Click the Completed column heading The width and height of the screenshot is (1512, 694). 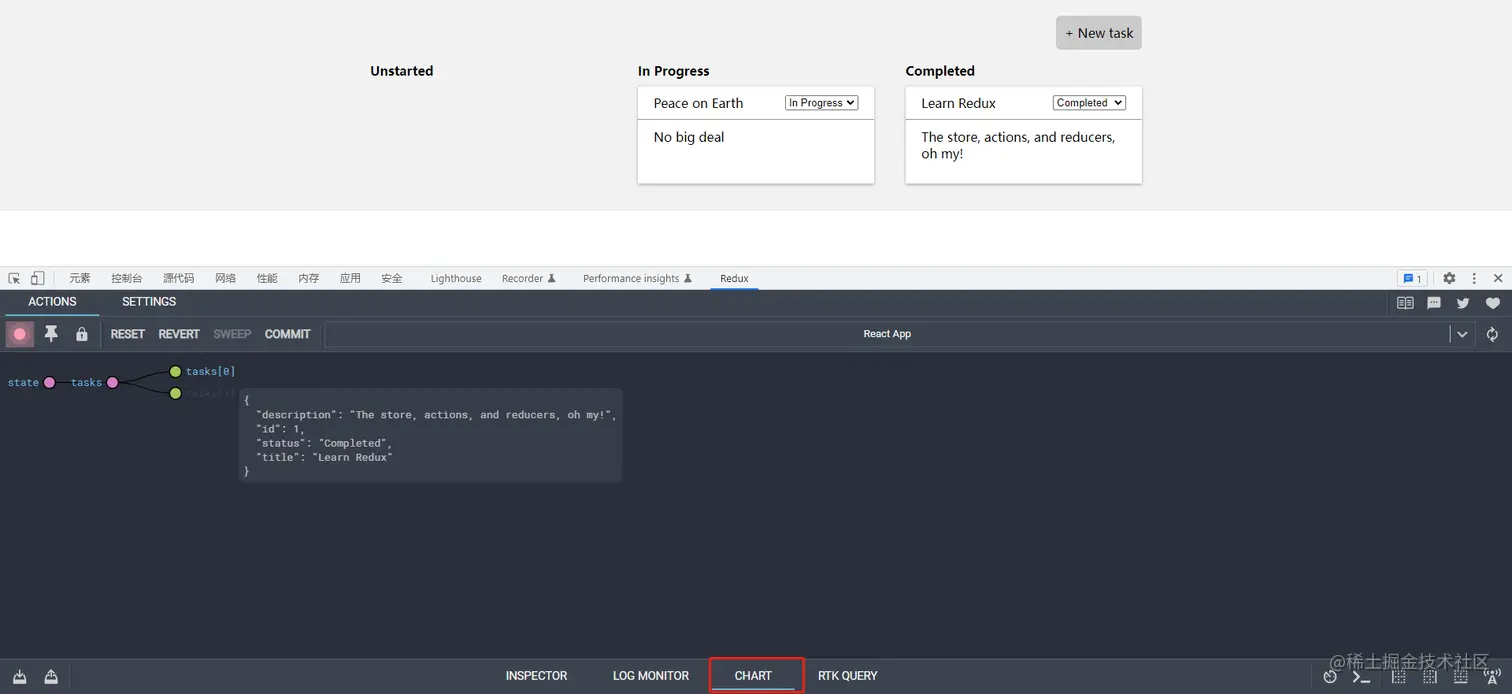[x=940, y=71]
